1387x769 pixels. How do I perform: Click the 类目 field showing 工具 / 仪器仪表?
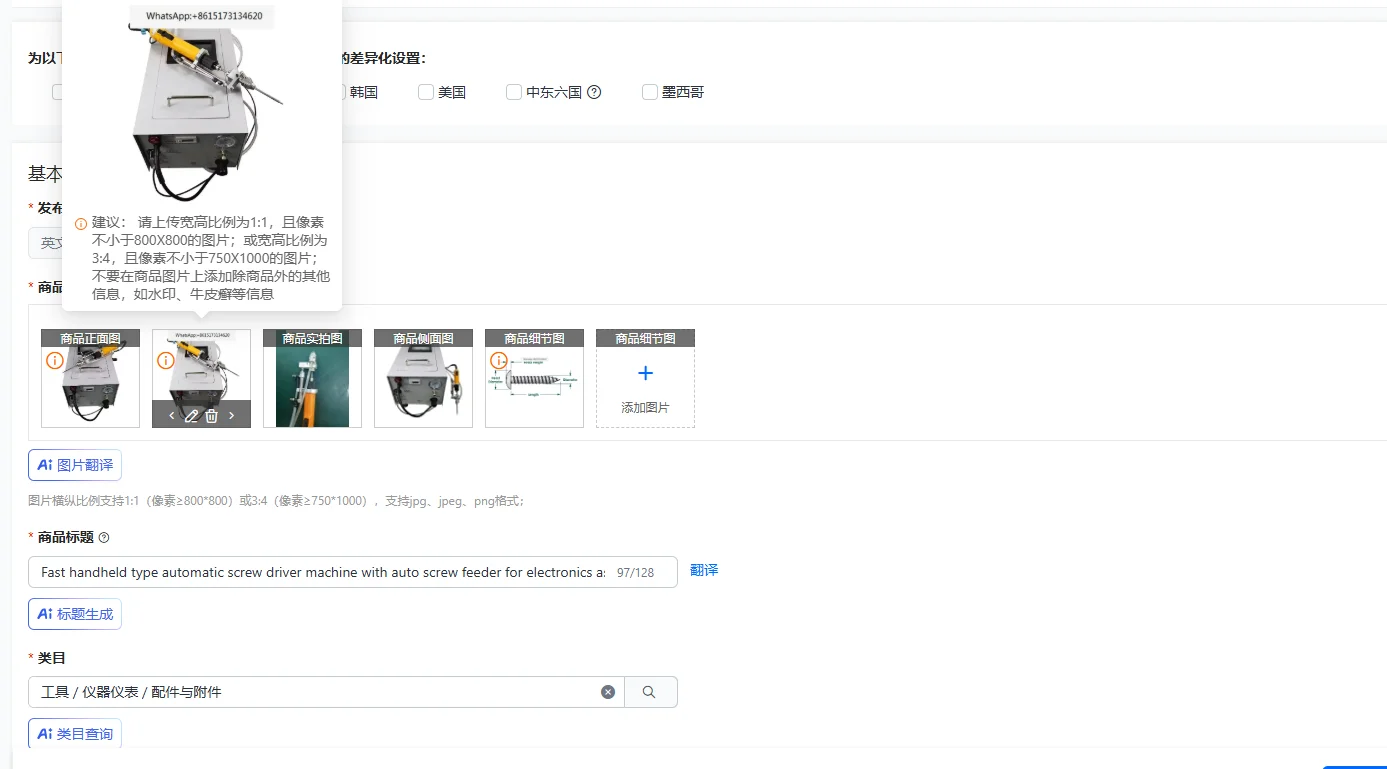pos(326,692)
